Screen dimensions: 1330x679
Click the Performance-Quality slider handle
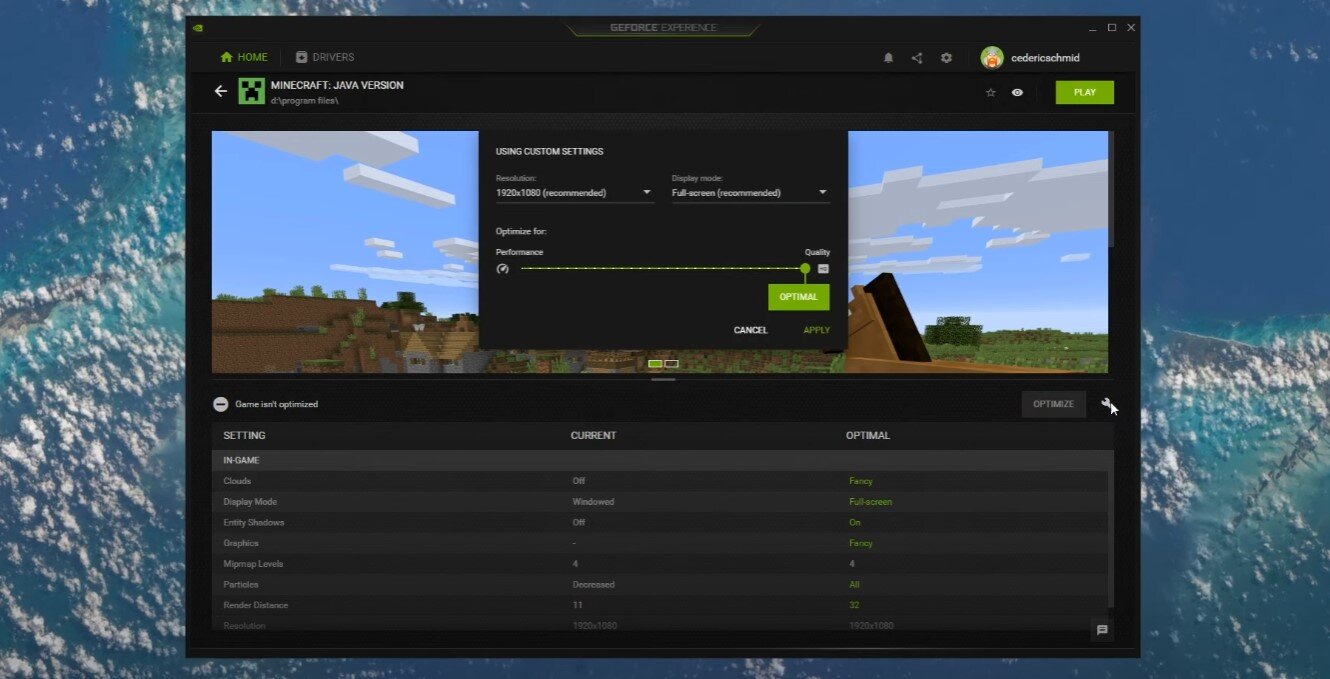coord(805,268)
